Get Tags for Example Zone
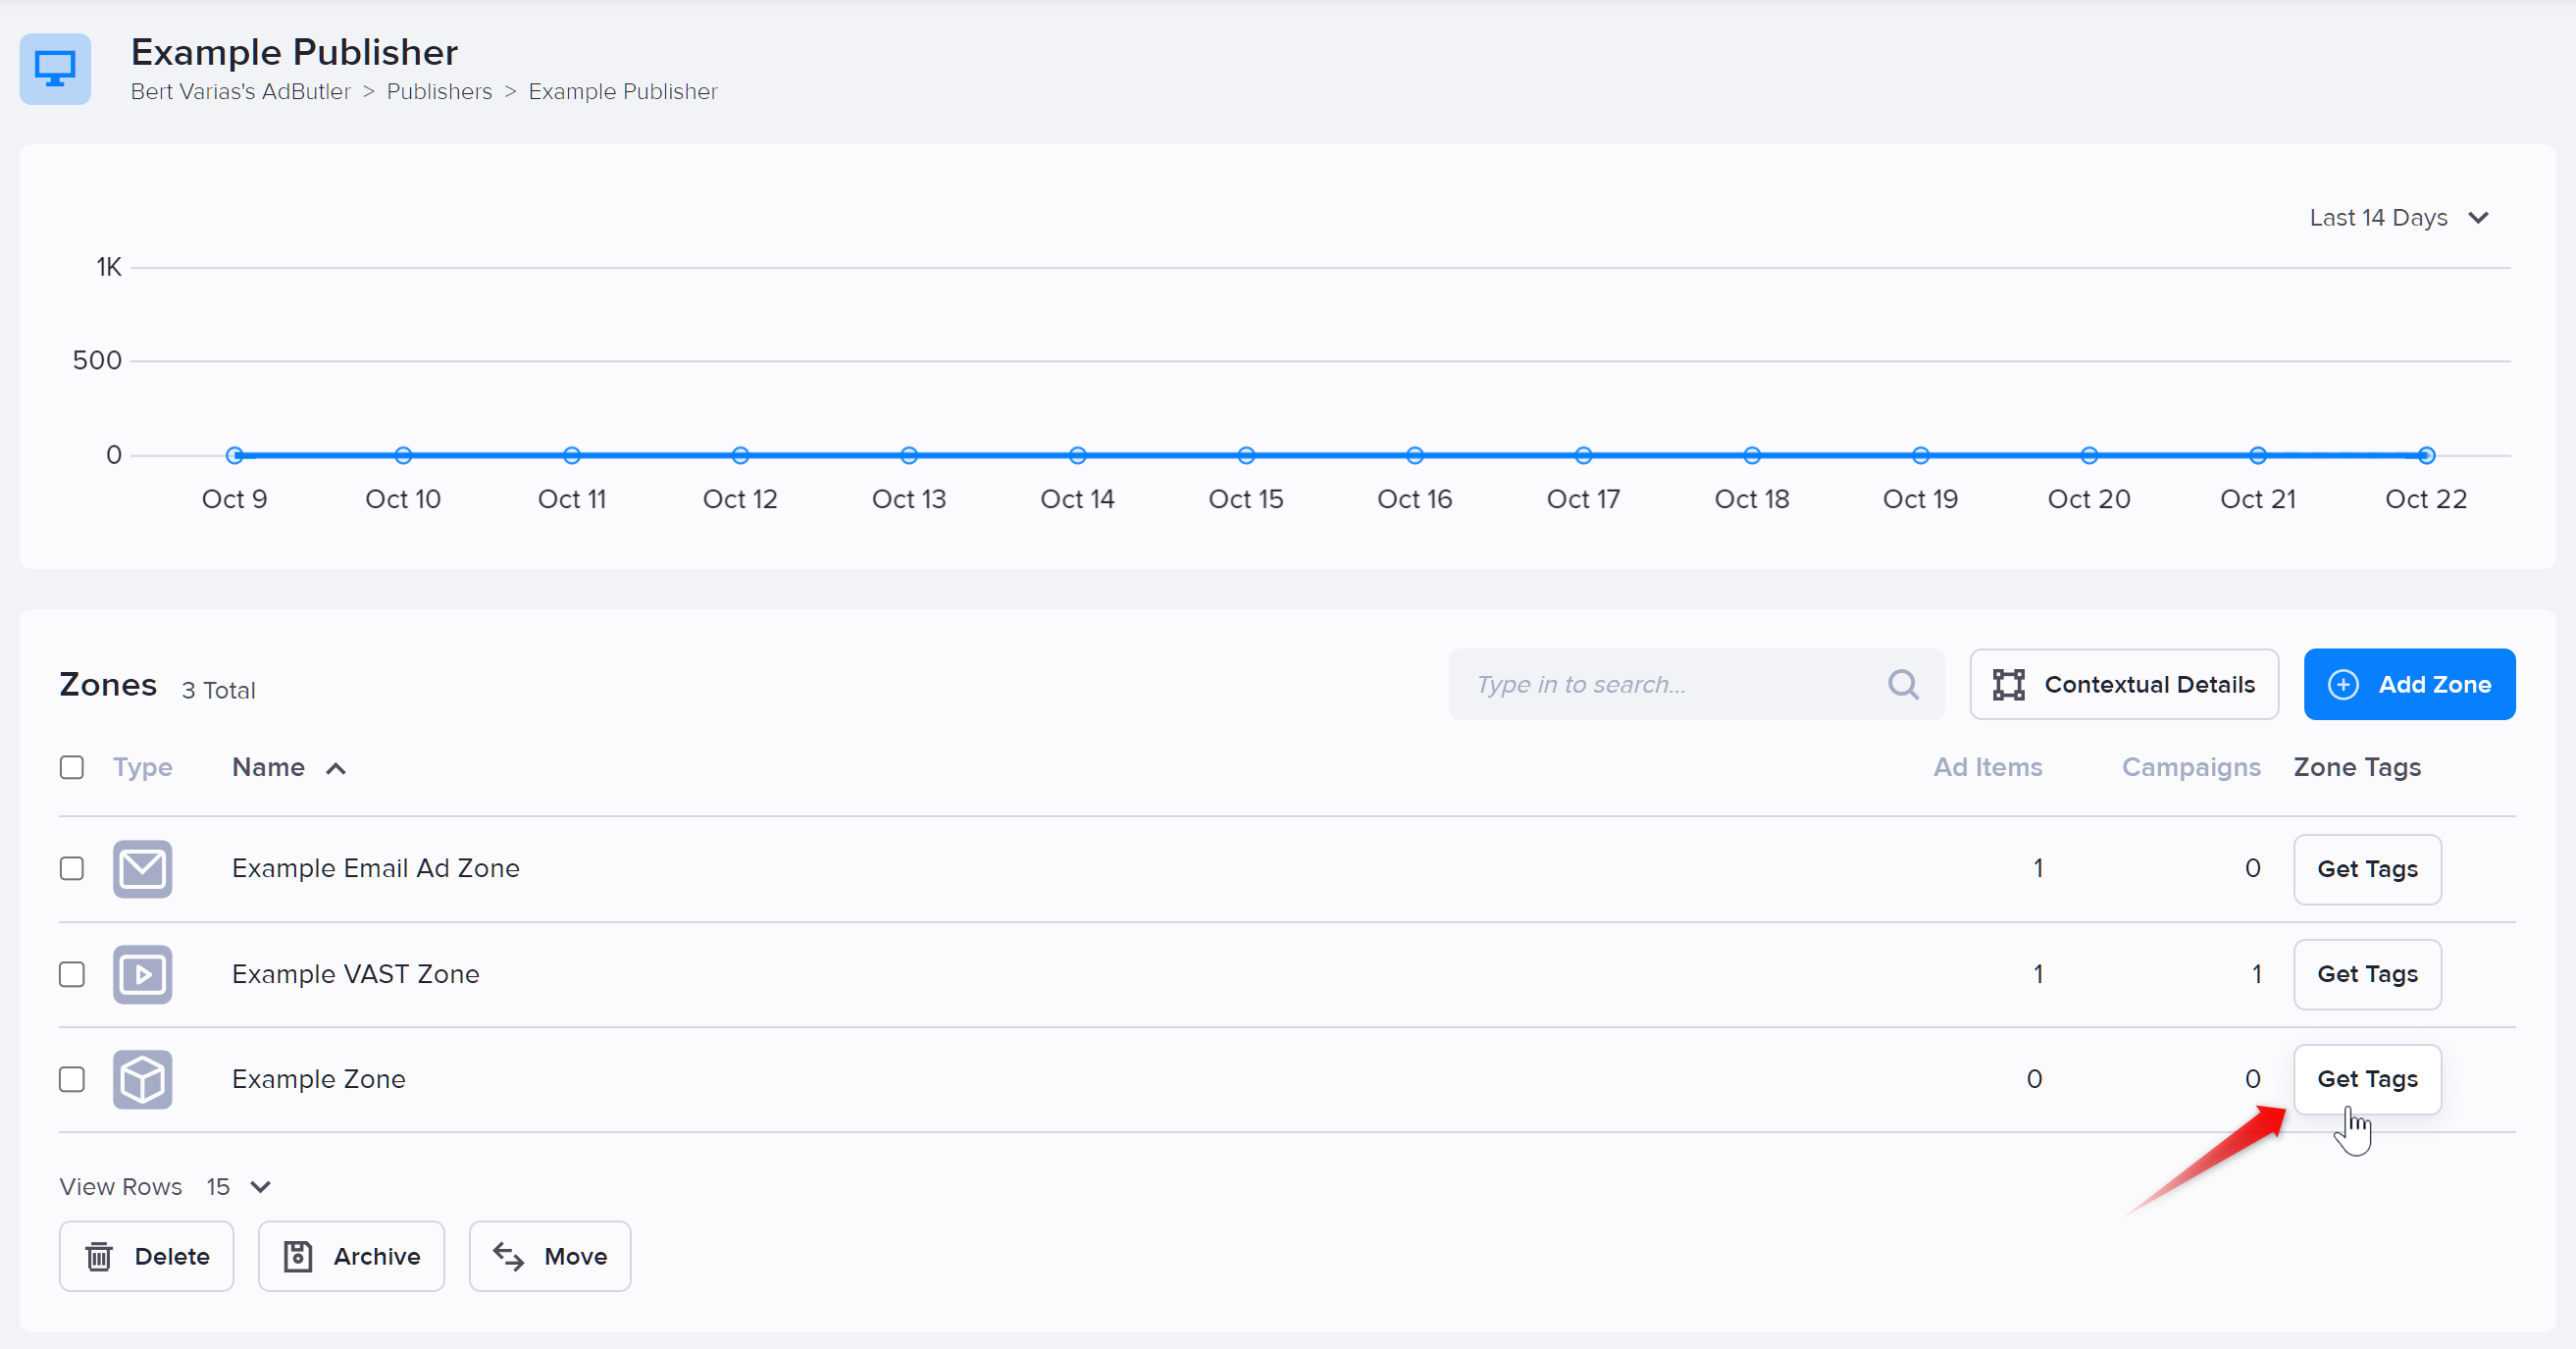 2367,1079
